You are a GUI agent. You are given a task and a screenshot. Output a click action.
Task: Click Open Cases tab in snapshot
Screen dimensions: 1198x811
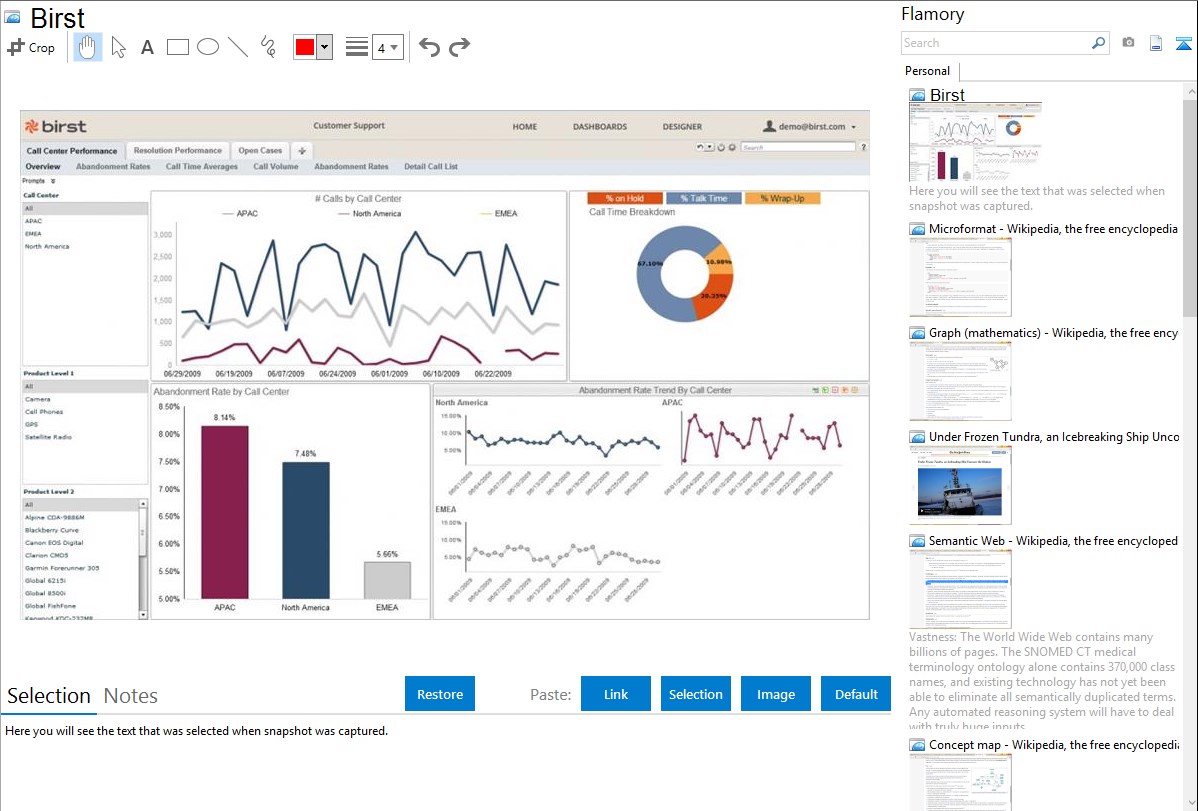click(x=260, y=151)
